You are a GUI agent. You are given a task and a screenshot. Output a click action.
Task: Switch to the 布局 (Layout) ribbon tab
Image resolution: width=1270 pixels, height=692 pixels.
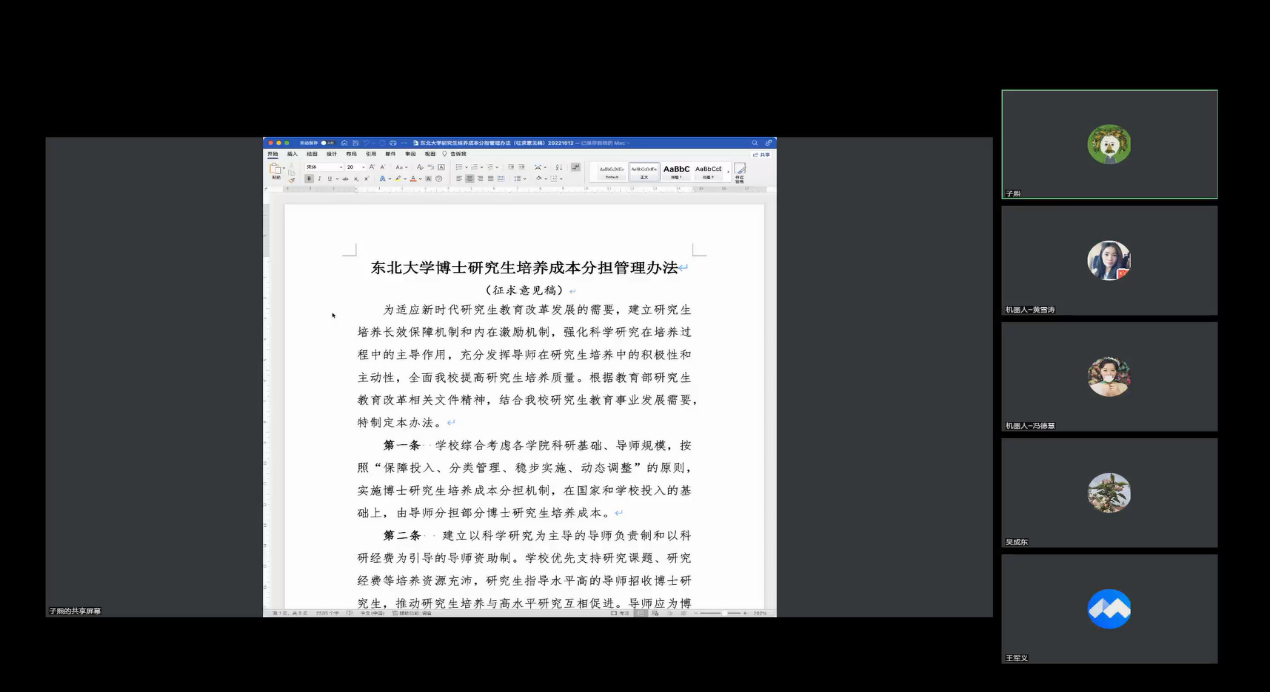pos(351,154)
